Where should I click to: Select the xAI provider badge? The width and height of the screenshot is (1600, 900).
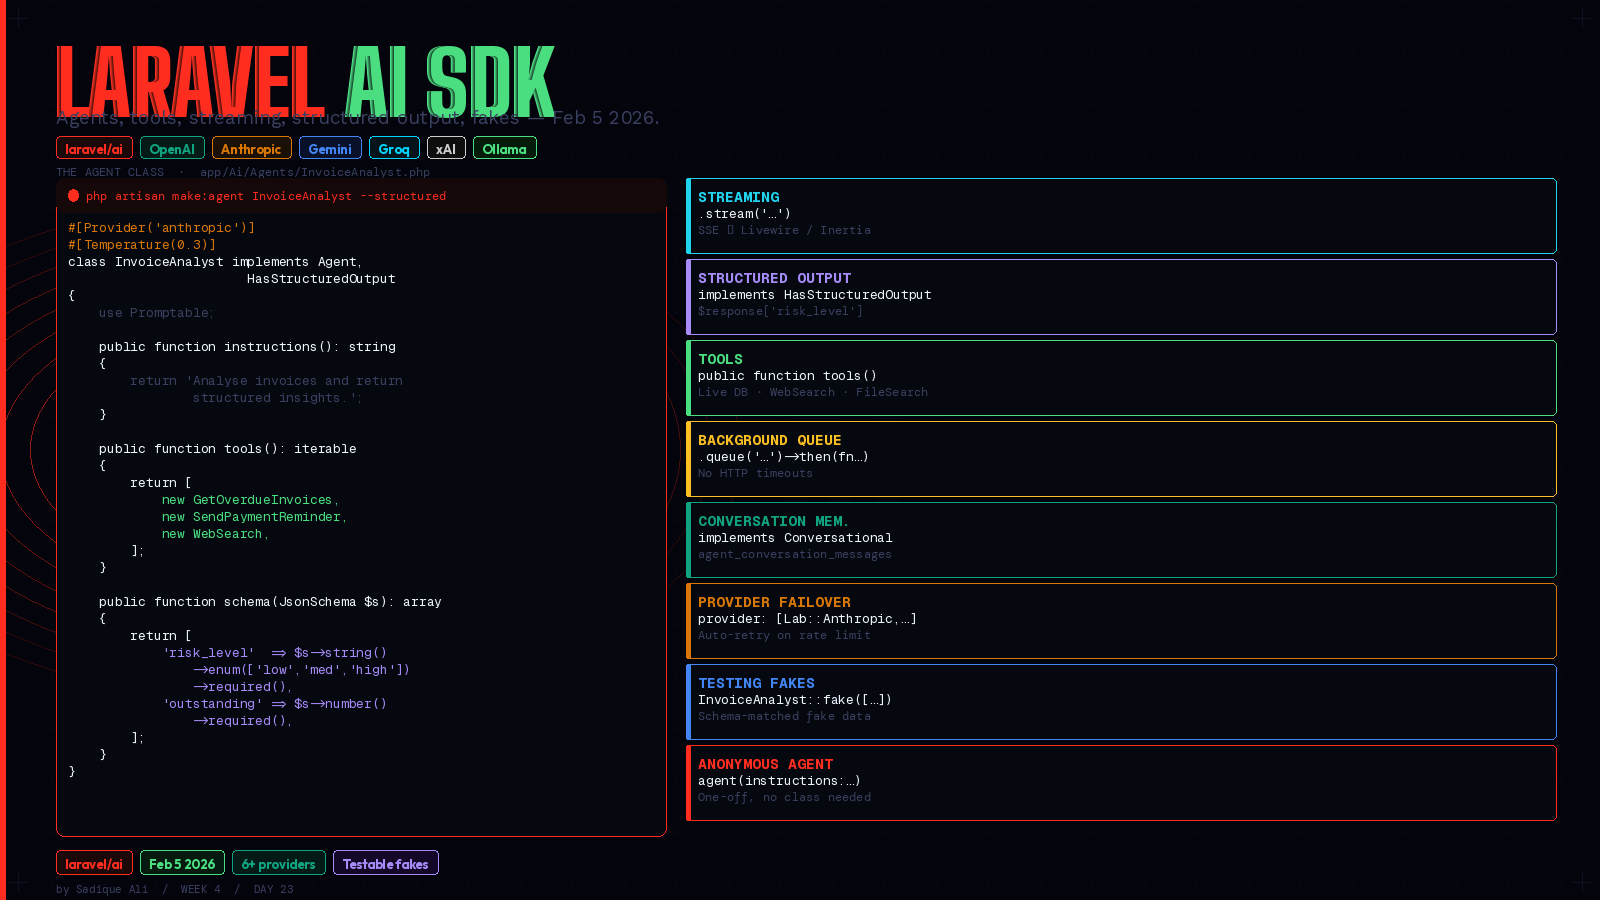tap(445, 147)
